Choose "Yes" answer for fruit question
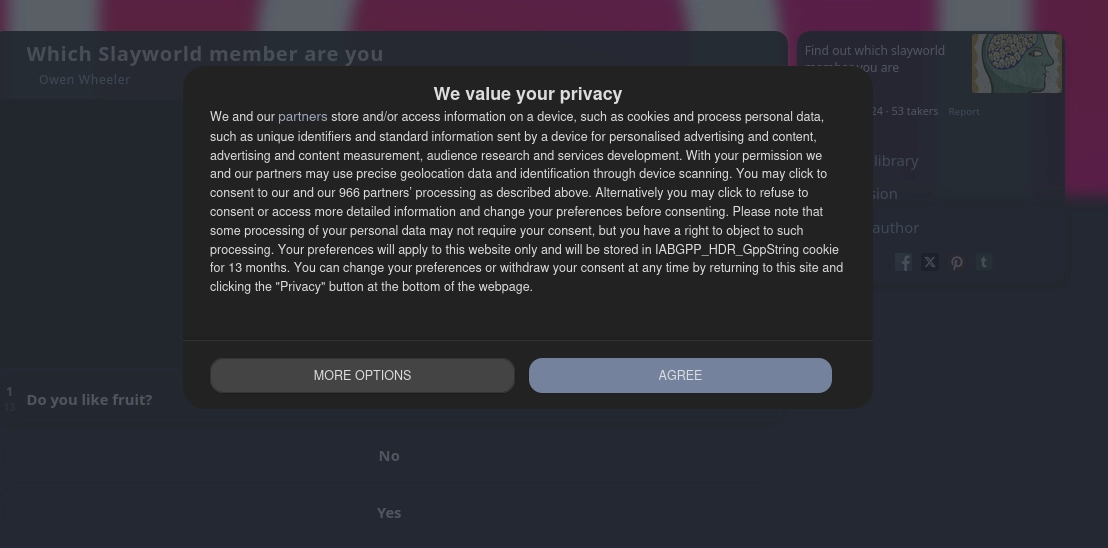 pyautogui.click(x=389, y=513)
